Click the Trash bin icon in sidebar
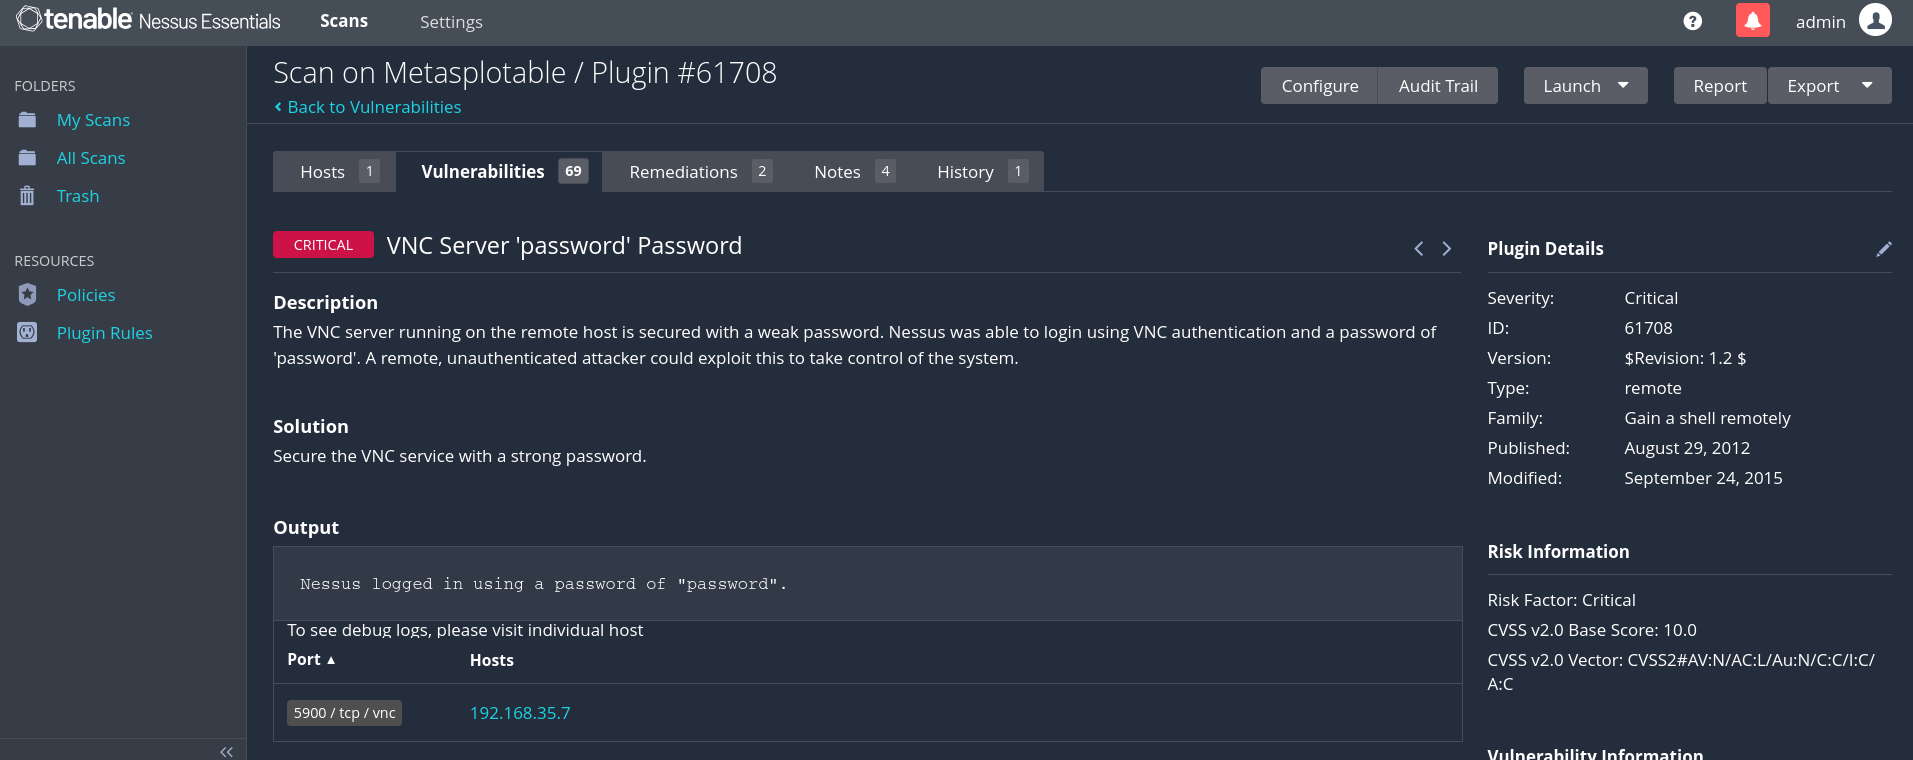Viewport: 1913px width, 760px height. click(27, 196)
